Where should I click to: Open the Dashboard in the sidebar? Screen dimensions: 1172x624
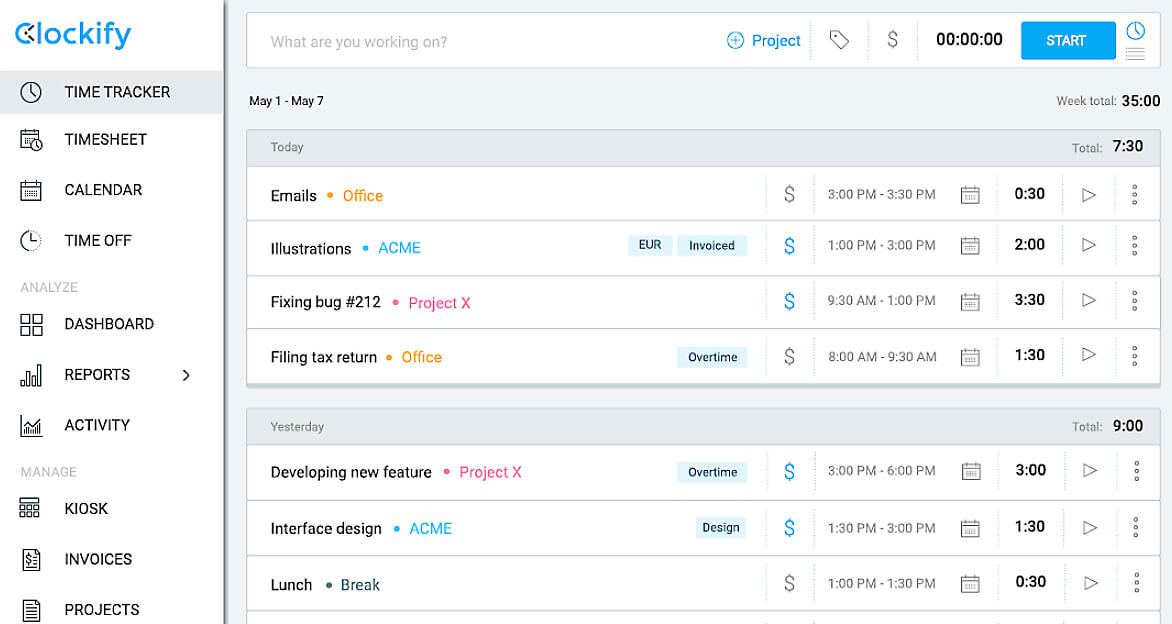point(109,324)
